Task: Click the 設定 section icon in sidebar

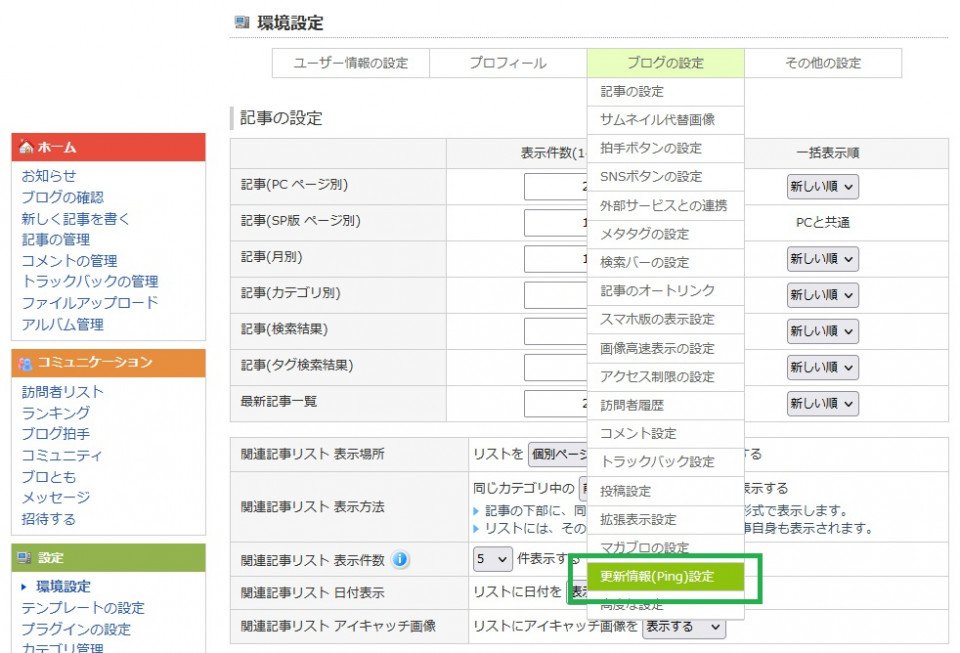Action: [x=26, y=558]
